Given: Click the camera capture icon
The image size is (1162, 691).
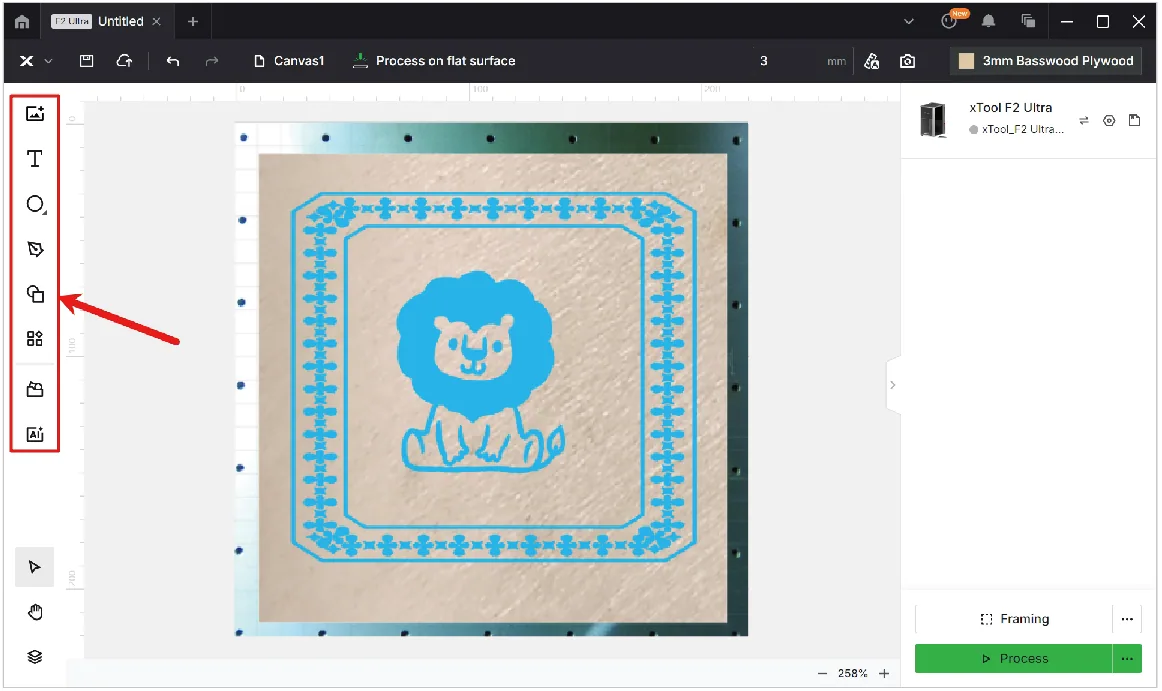Looking at the screenshot, I should point(907,62).
